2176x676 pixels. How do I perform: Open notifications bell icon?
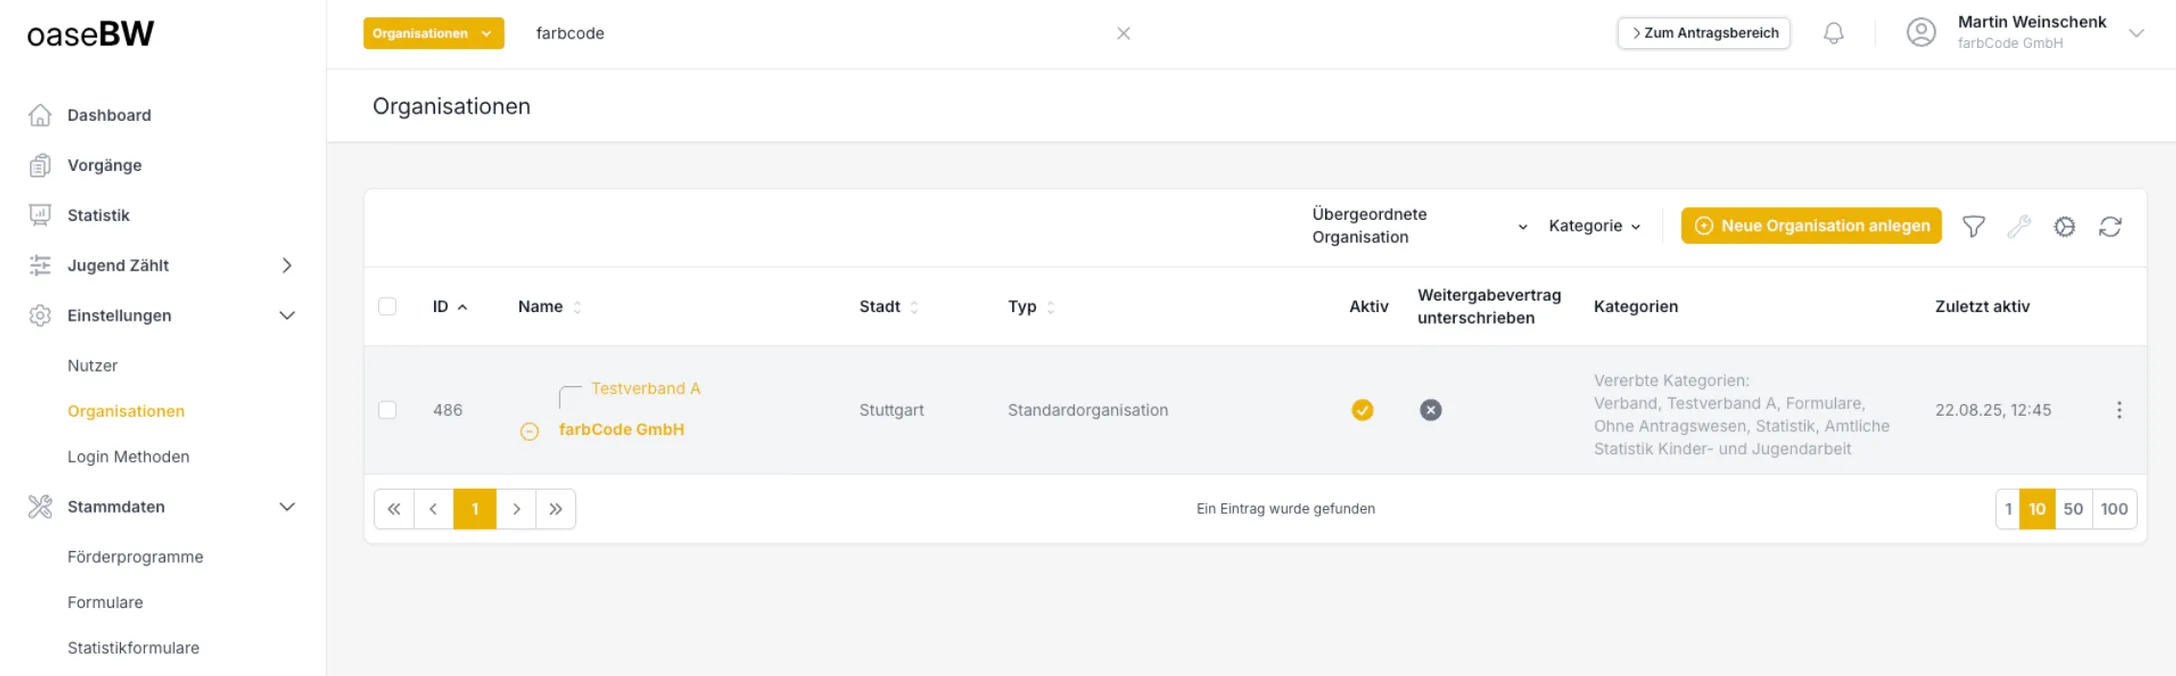pos(1833,33)
